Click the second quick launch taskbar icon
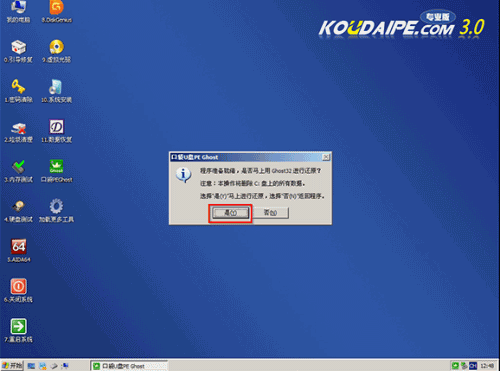Image resolution: width=500 pixels, height=371 pixels. pos(42,366)
